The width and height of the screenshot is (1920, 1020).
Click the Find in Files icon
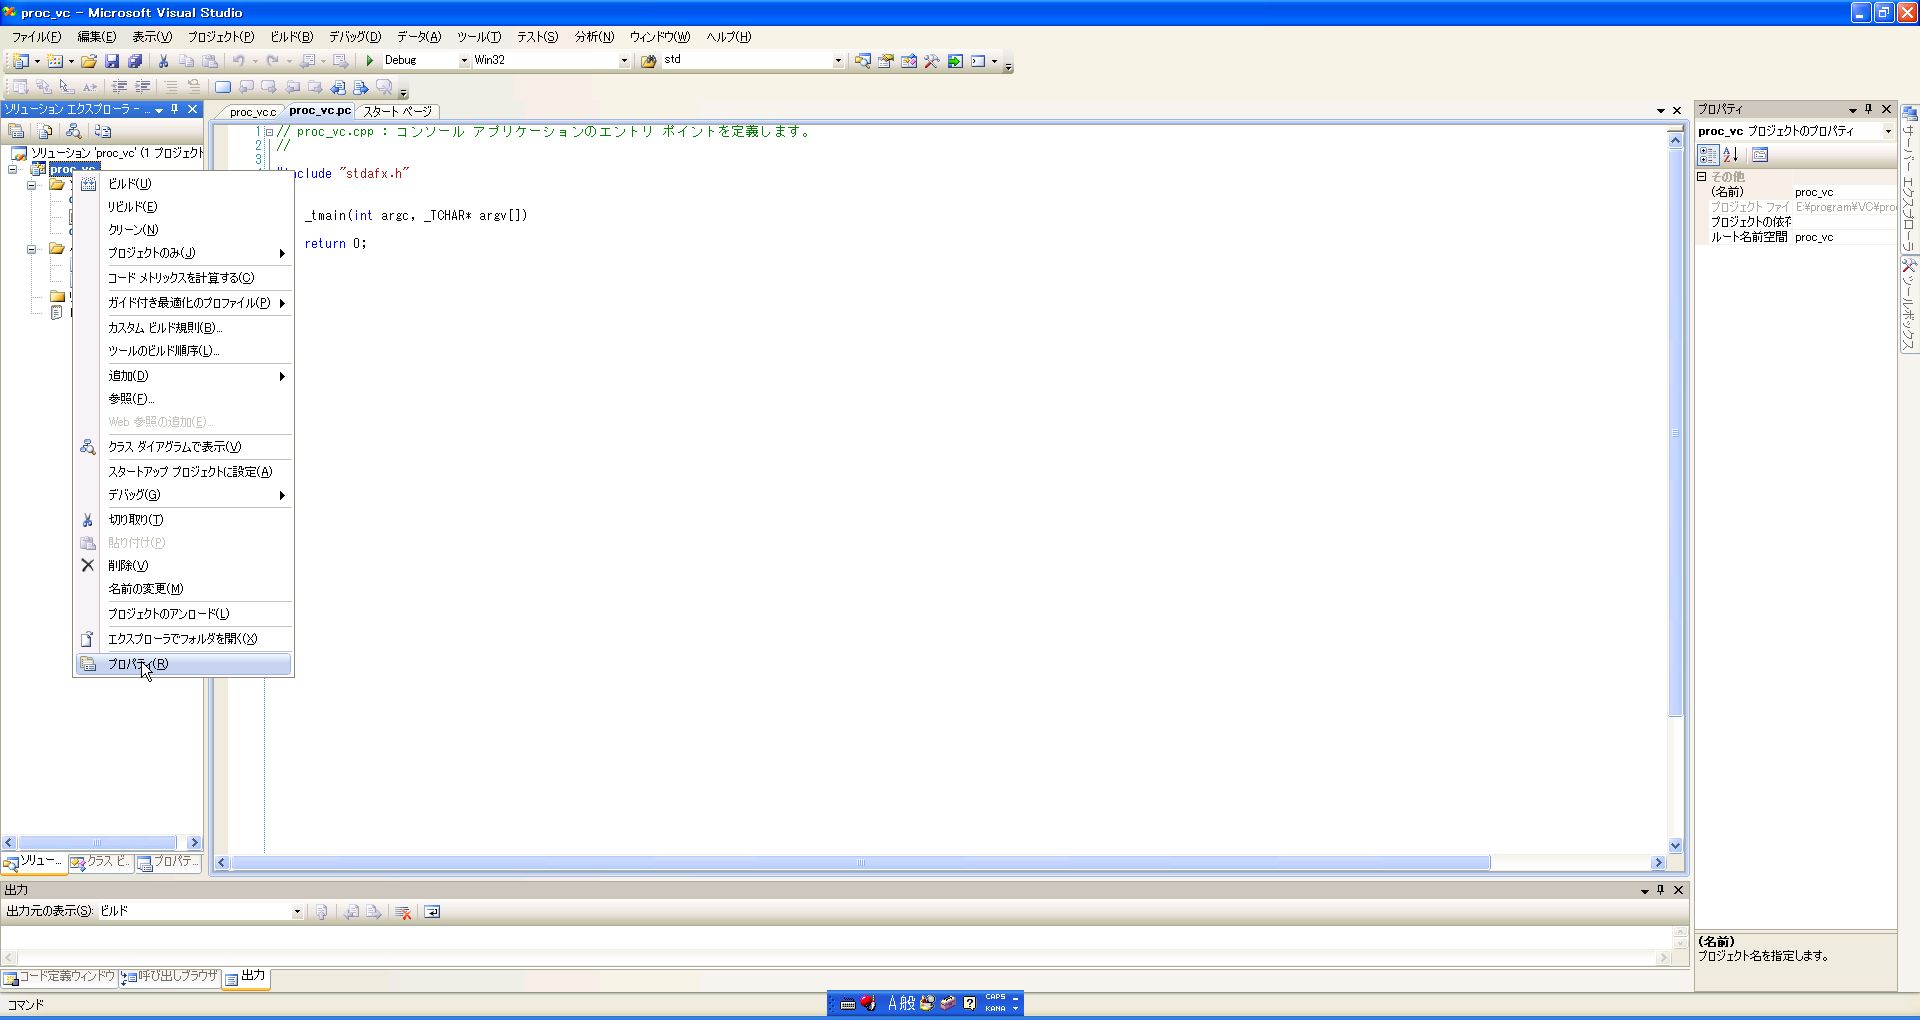pos(648,61)
